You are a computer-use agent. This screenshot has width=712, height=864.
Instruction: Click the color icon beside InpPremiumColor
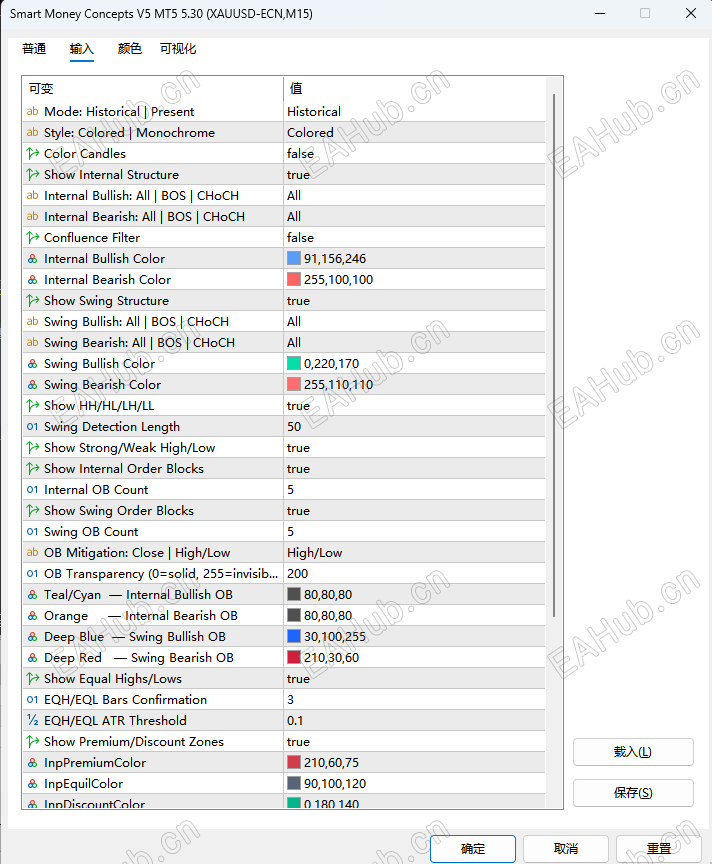click(x=33, y=763)
